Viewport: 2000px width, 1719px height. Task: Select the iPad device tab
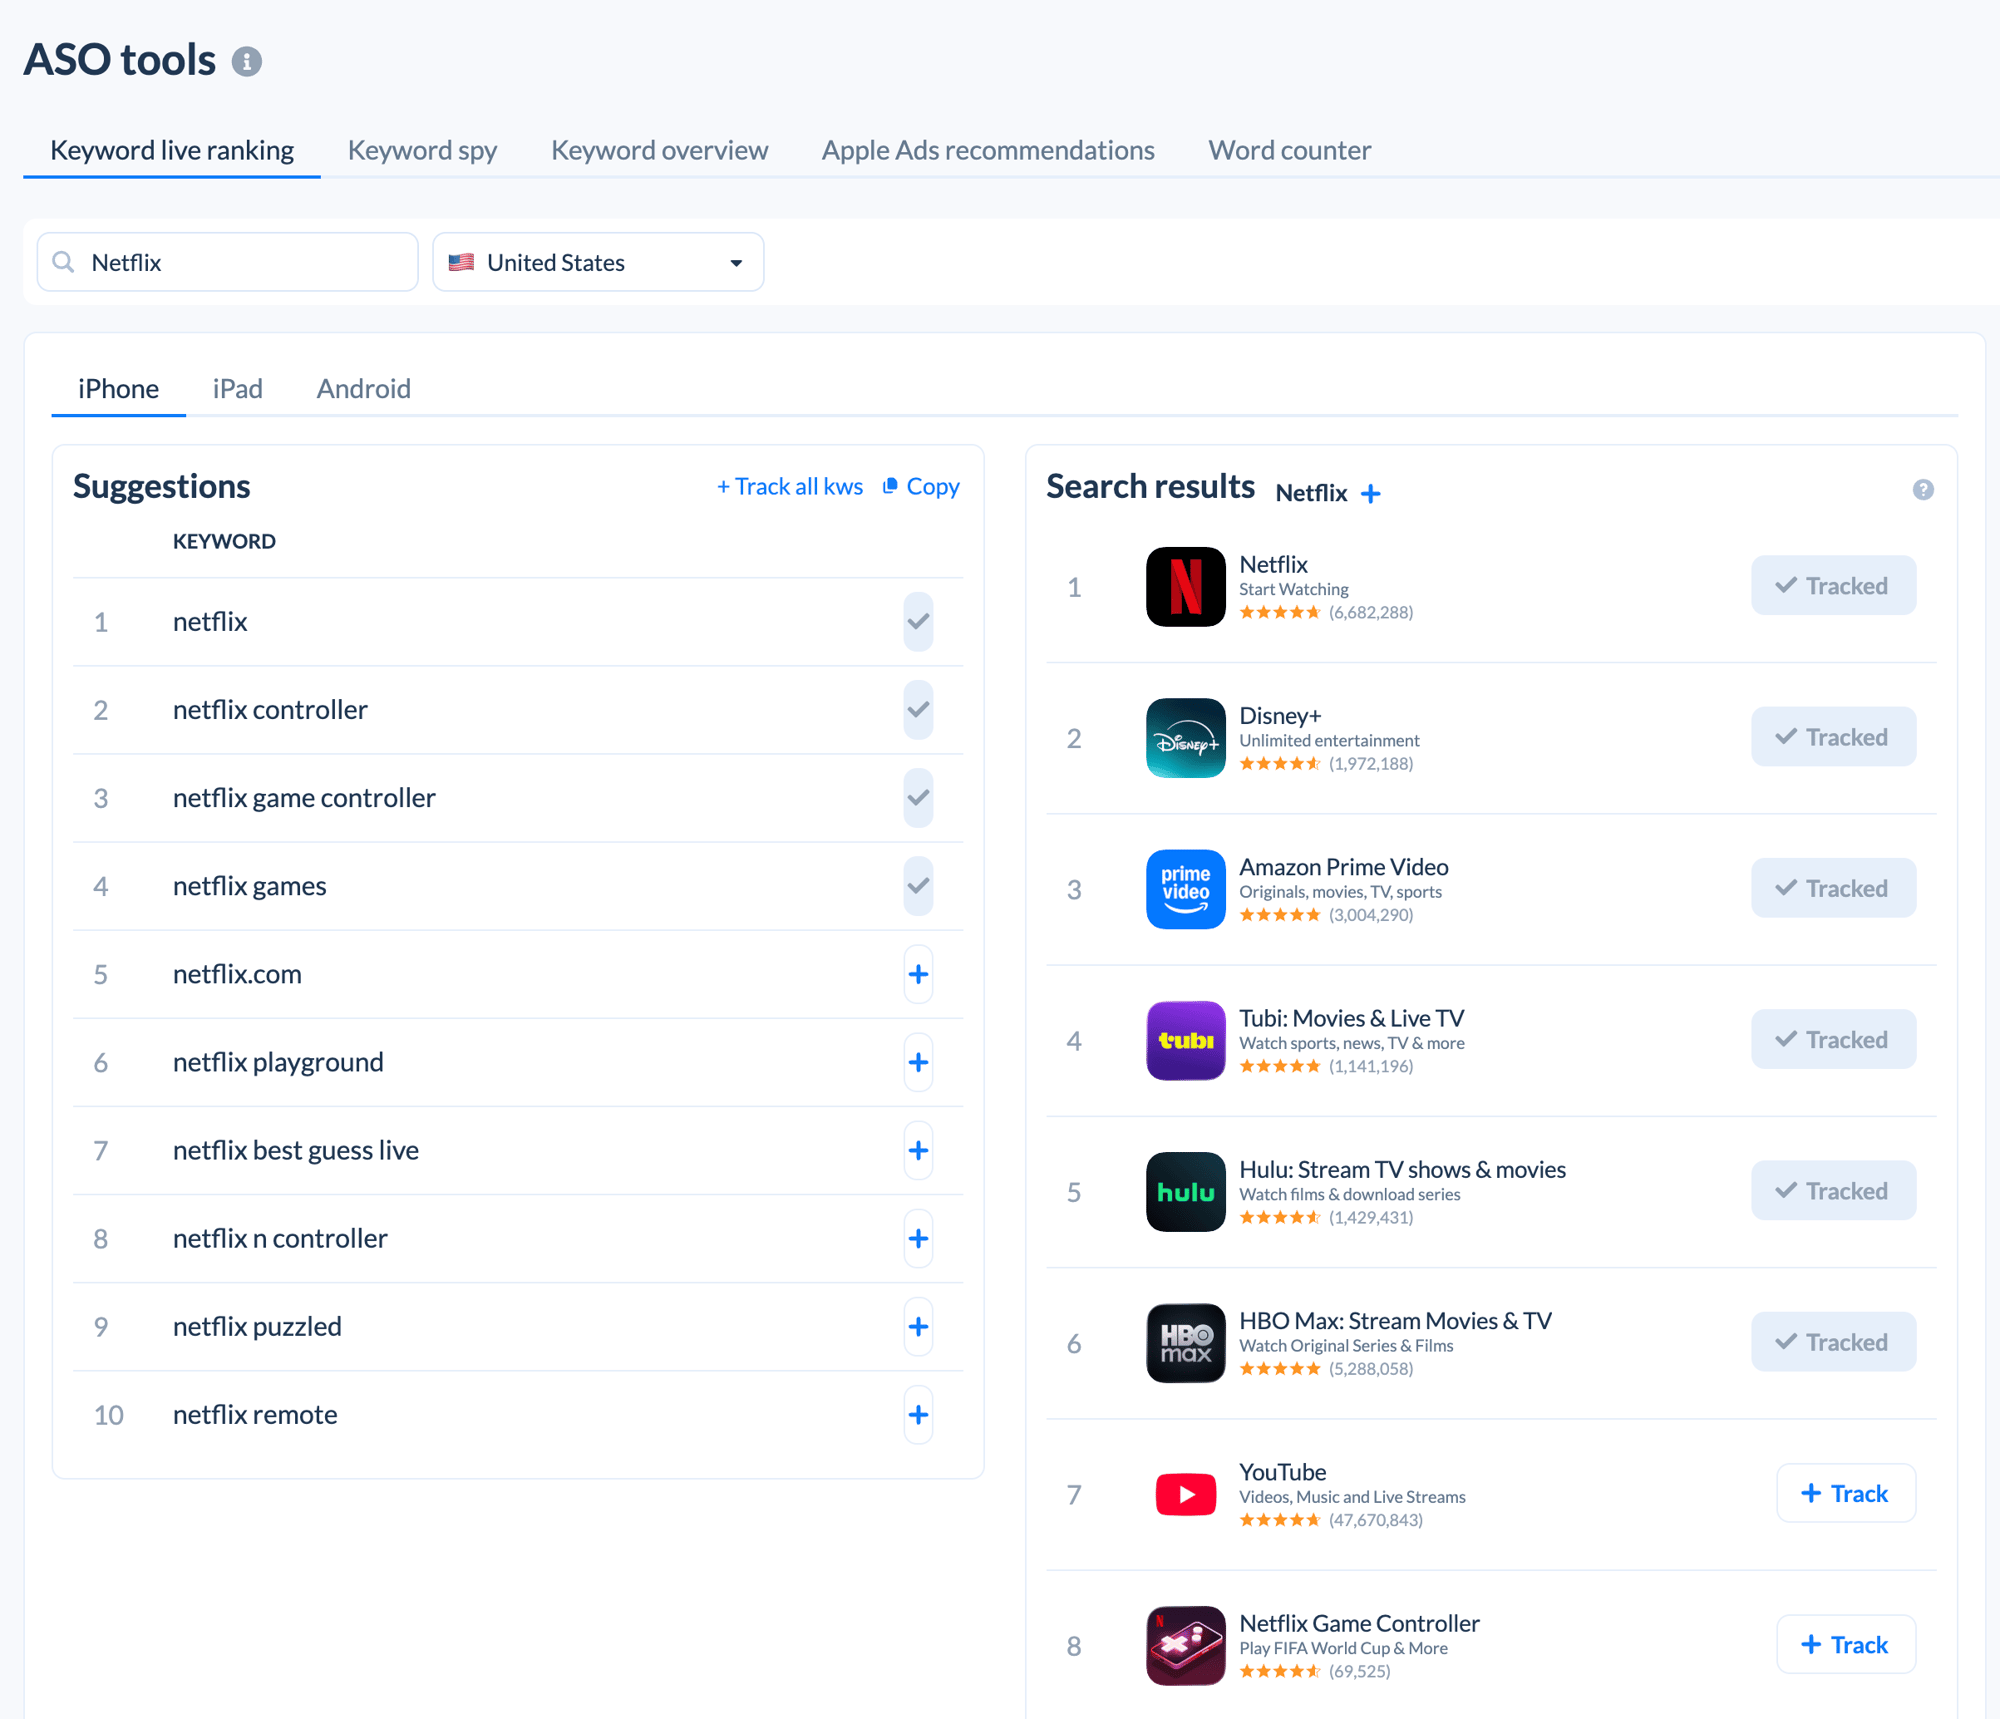click(x=237, y=388)
